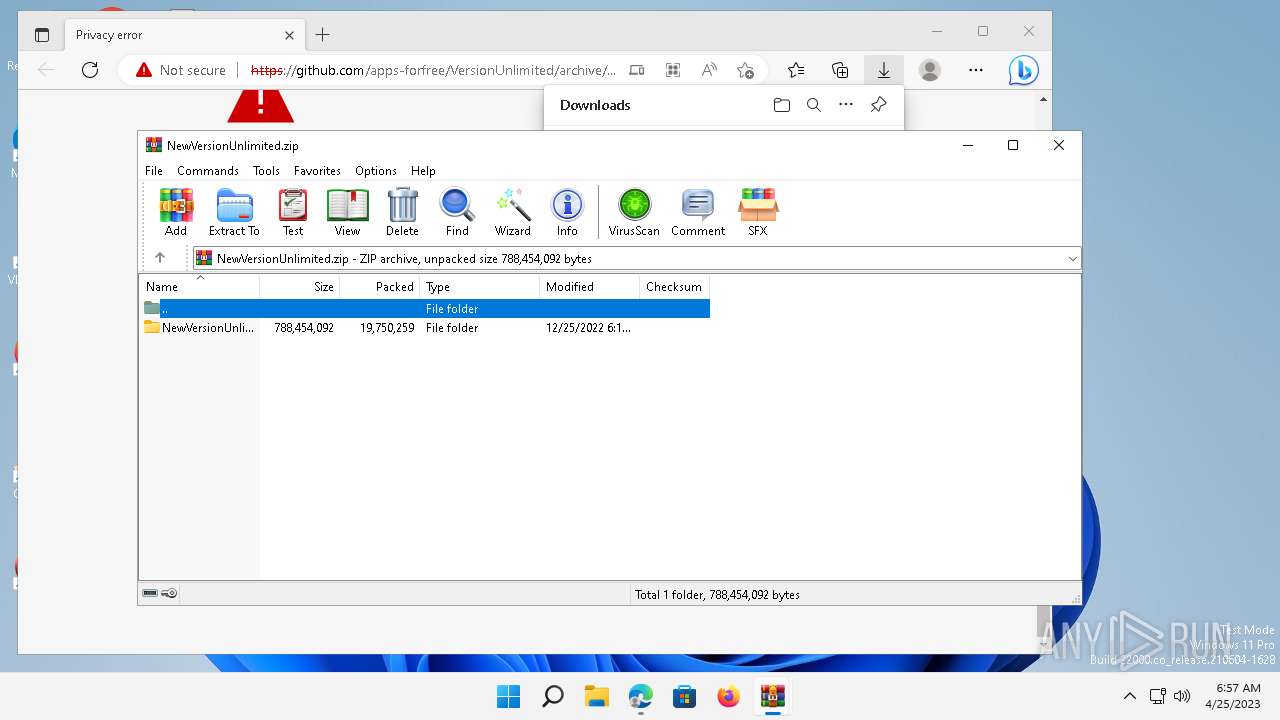Click the '19,750,259' packed size cell

click(387, 328)
